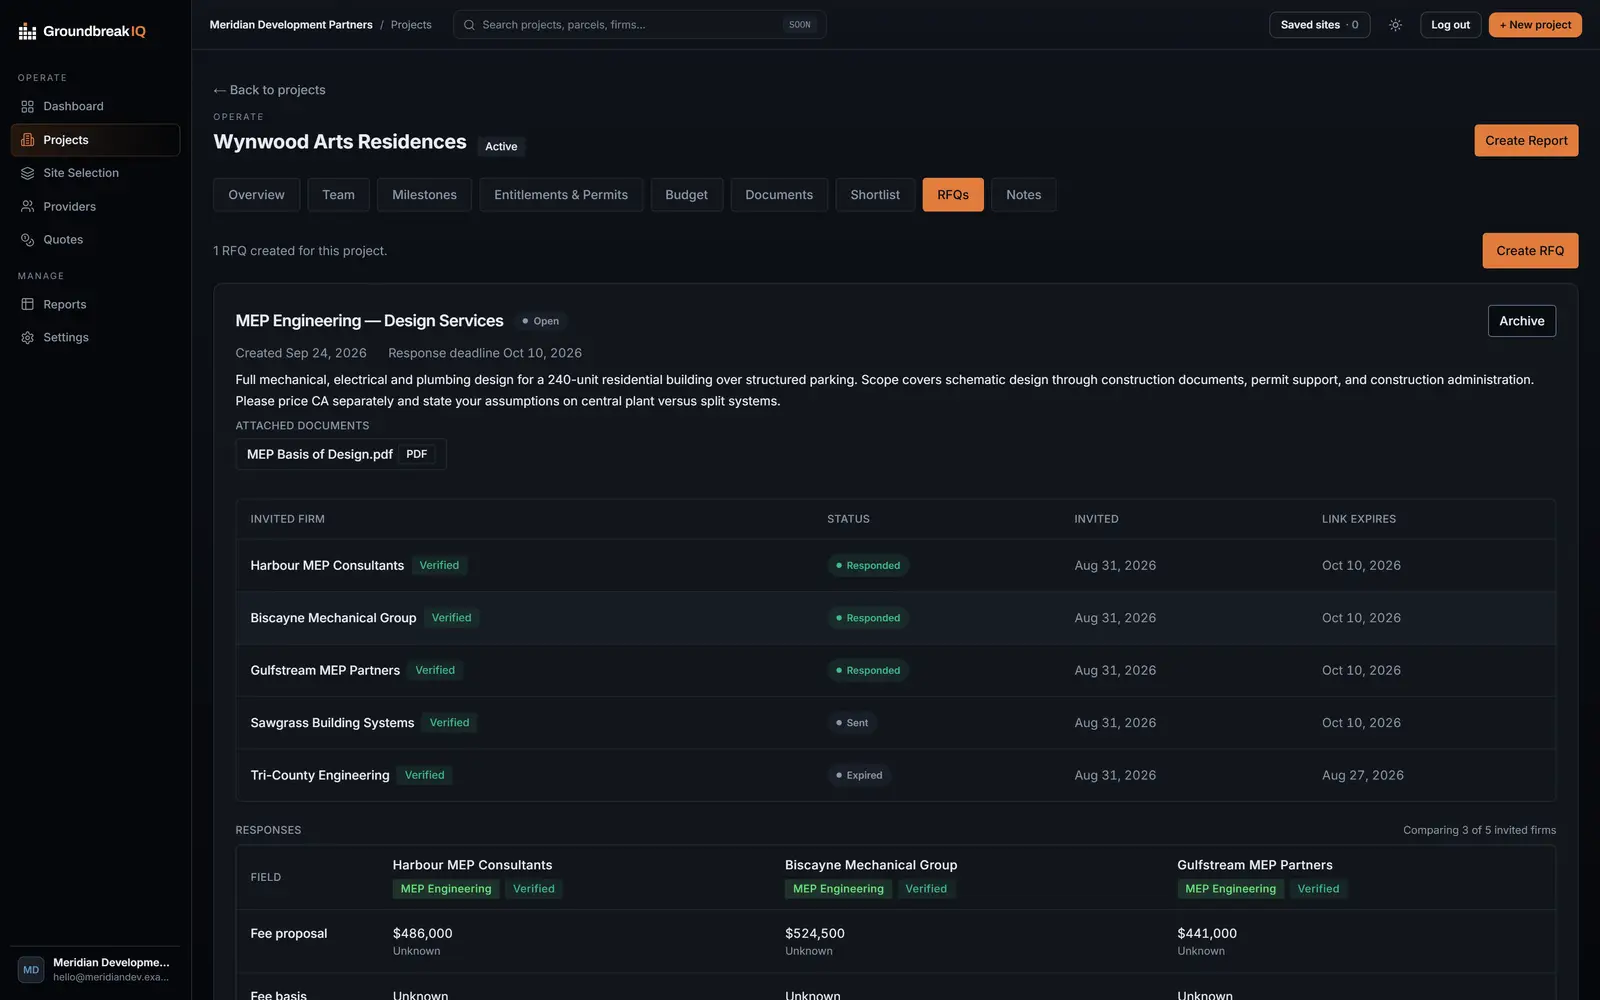
Task: Select the Biscayne Mechanical Group row
Action: point(895,618)
